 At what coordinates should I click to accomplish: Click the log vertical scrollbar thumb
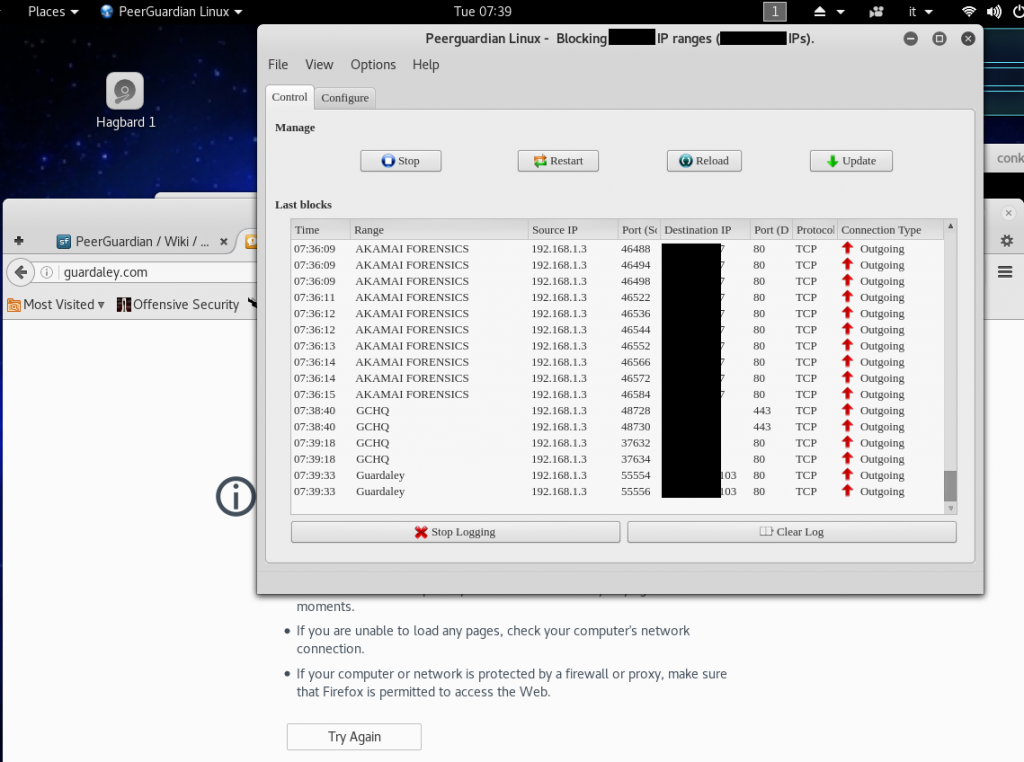click(x=950, y=485)
